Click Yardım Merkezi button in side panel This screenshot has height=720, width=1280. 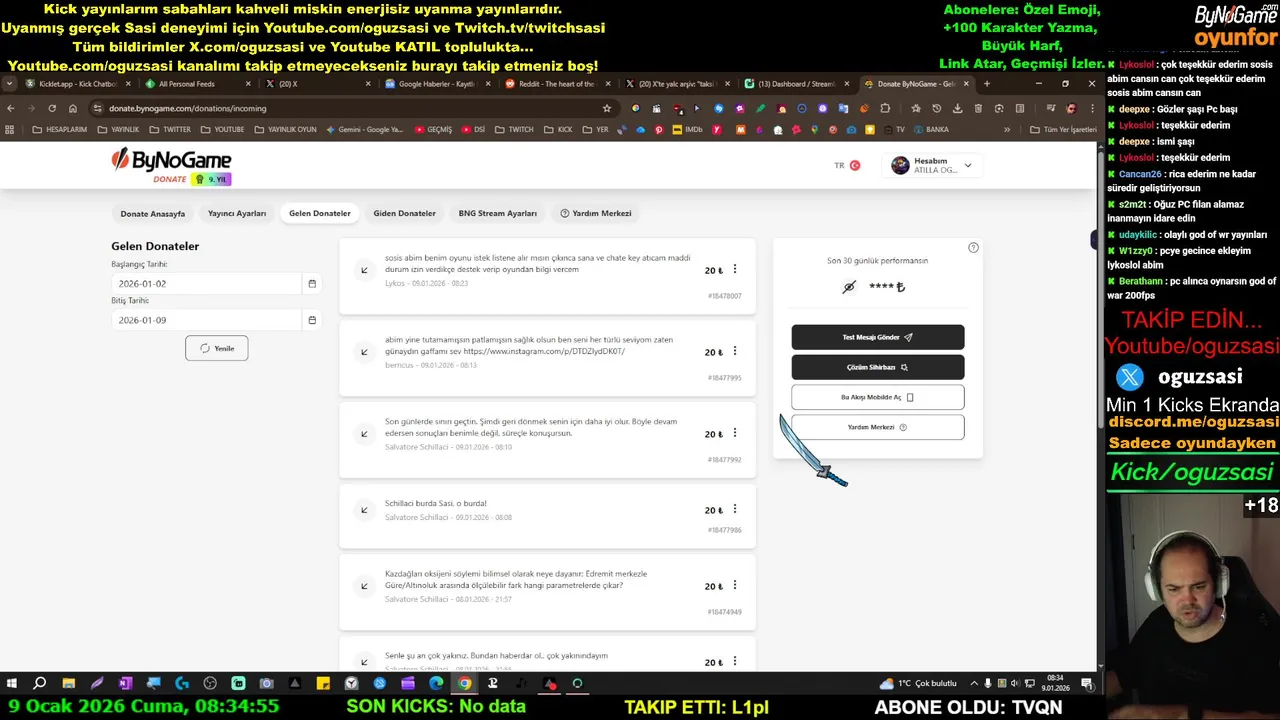point(878,427)
